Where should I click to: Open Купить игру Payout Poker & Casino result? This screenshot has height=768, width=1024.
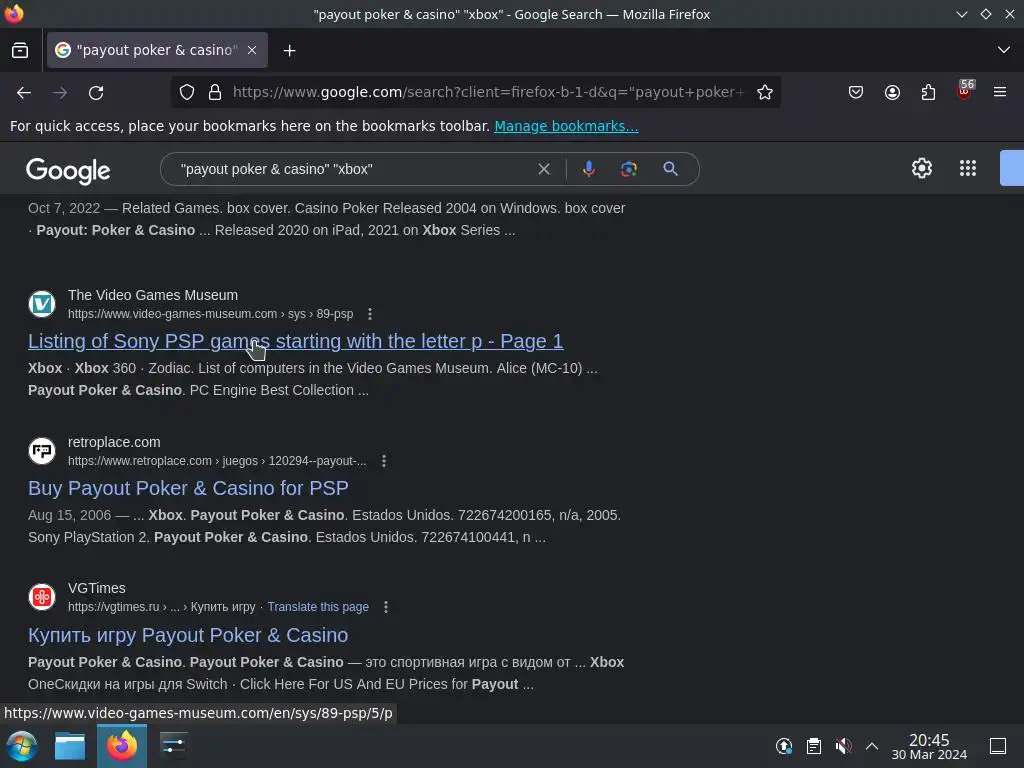[188, 635]
